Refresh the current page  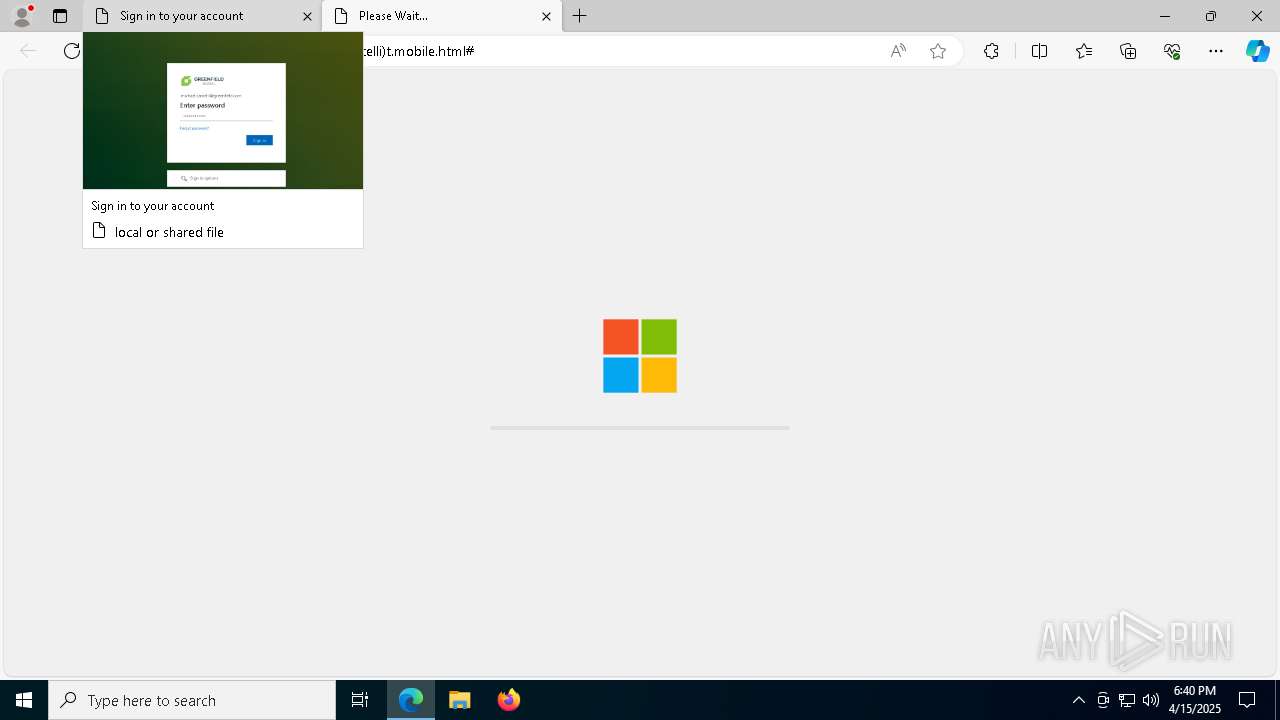[x=71, y=51]
